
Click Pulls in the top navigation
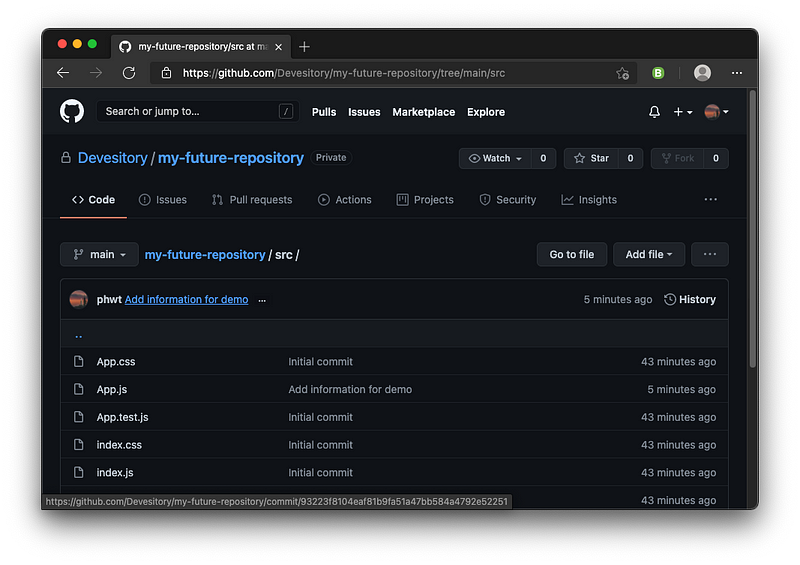point(324,112)
